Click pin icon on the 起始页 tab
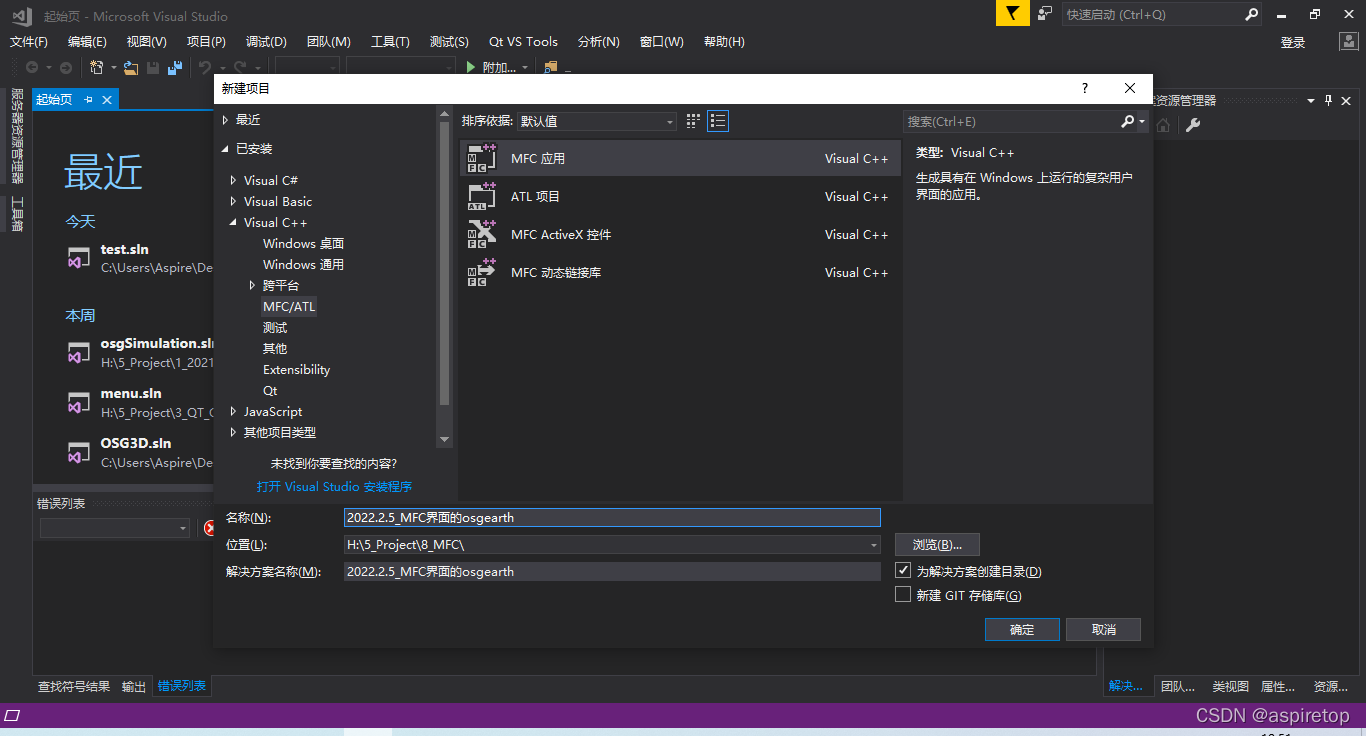The width and height of the screenshot is (1366, 736). [88, 100]
